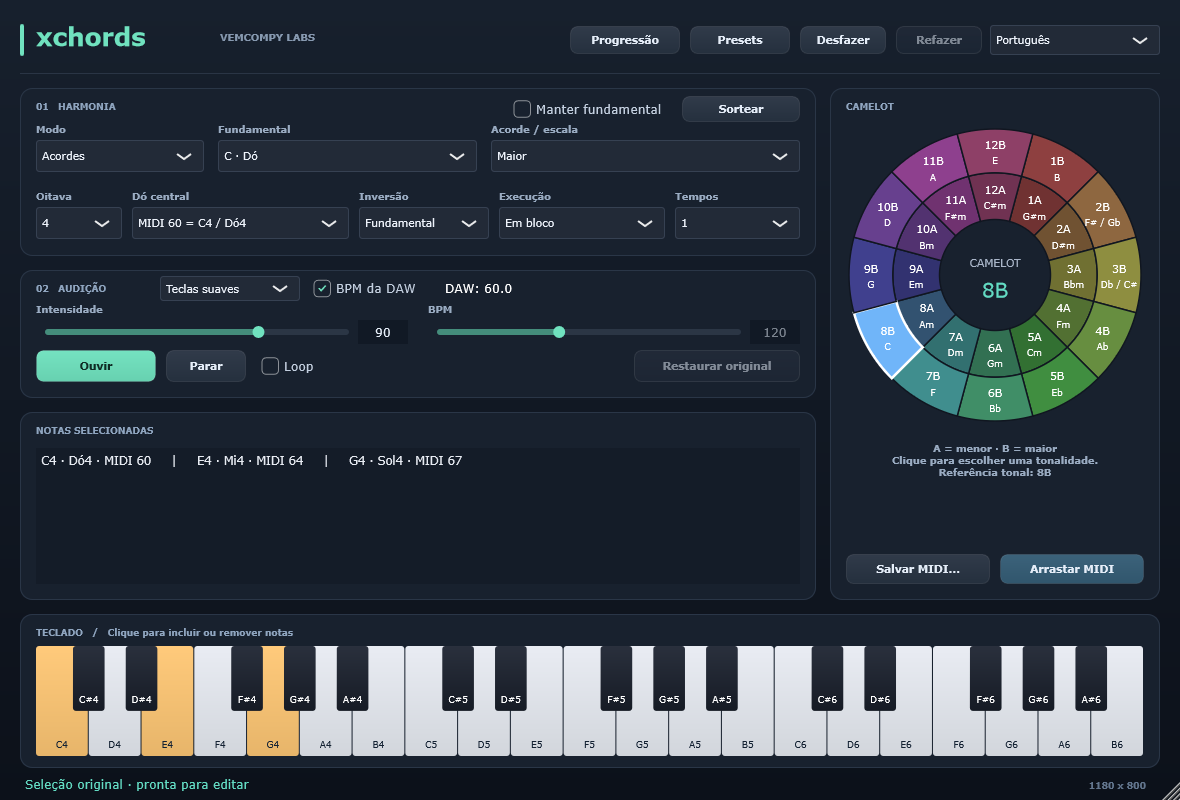The height and width of the screenshot is (800, 1180).
Task: Open the Oitava dropdown
Action: point(78,223)
